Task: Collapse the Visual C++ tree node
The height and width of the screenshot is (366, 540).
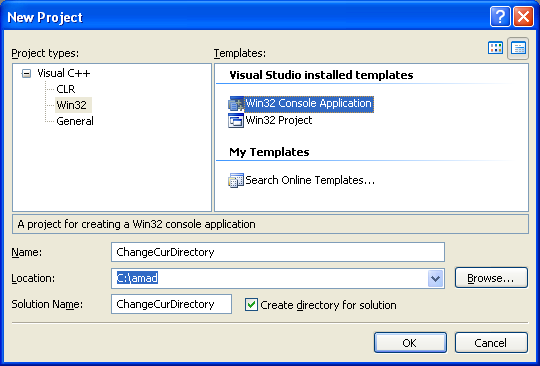Action: (x=26, y=73)
